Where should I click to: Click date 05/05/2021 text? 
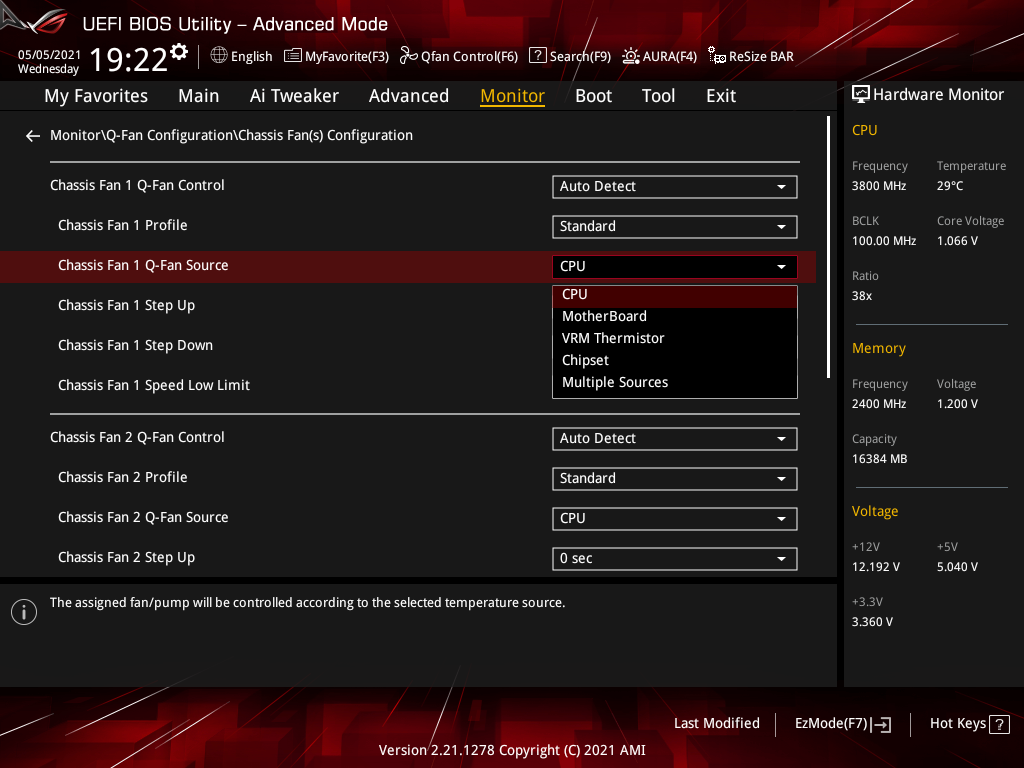[x=49, y=55]
